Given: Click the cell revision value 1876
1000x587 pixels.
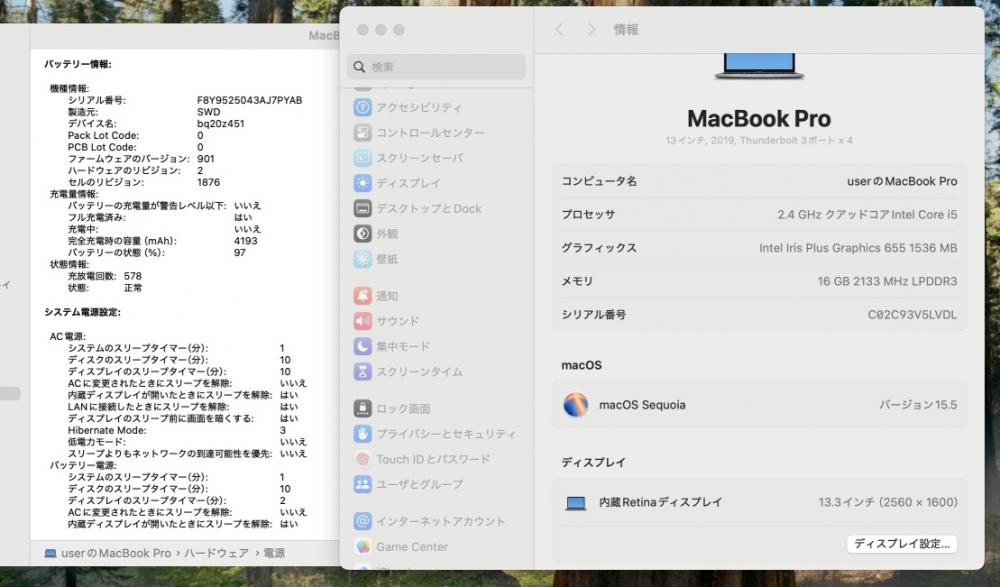Looking at the screenshot, I should point(209,182).
